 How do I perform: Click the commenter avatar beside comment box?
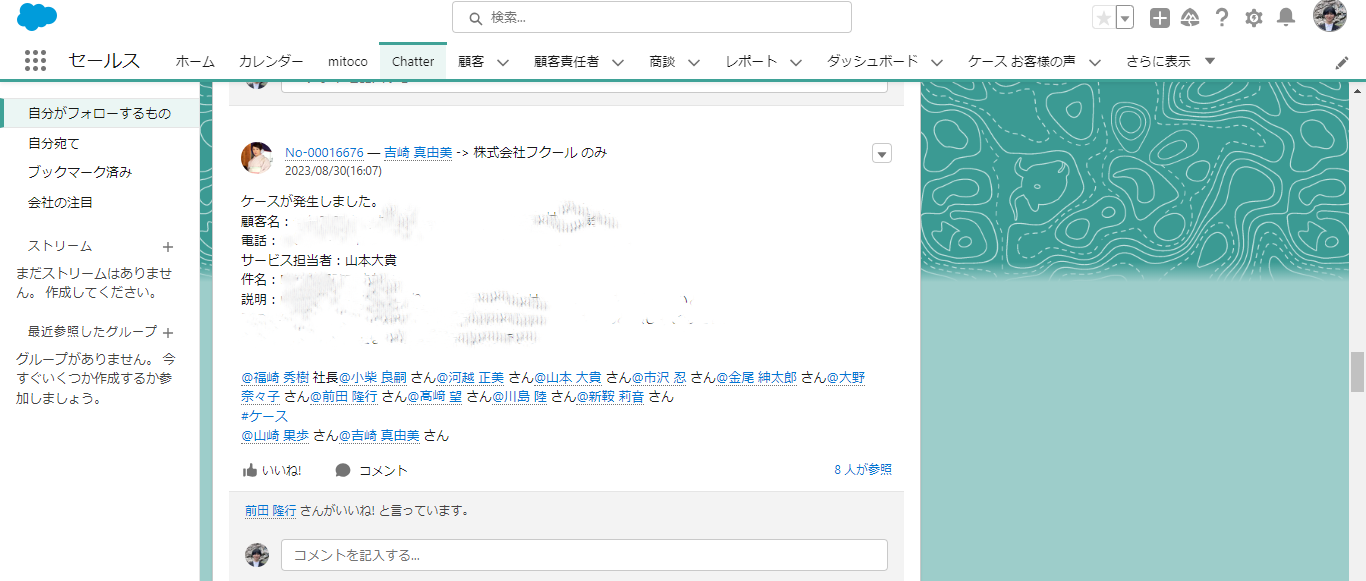[x=257, y=555]
